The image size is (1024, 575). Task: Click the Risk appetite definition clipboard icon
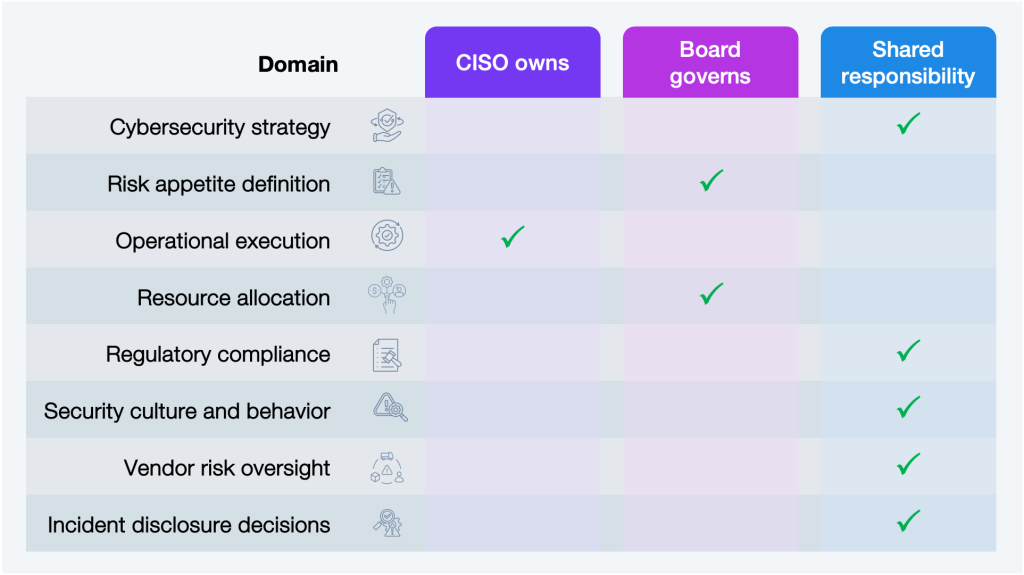coord(387,182)
